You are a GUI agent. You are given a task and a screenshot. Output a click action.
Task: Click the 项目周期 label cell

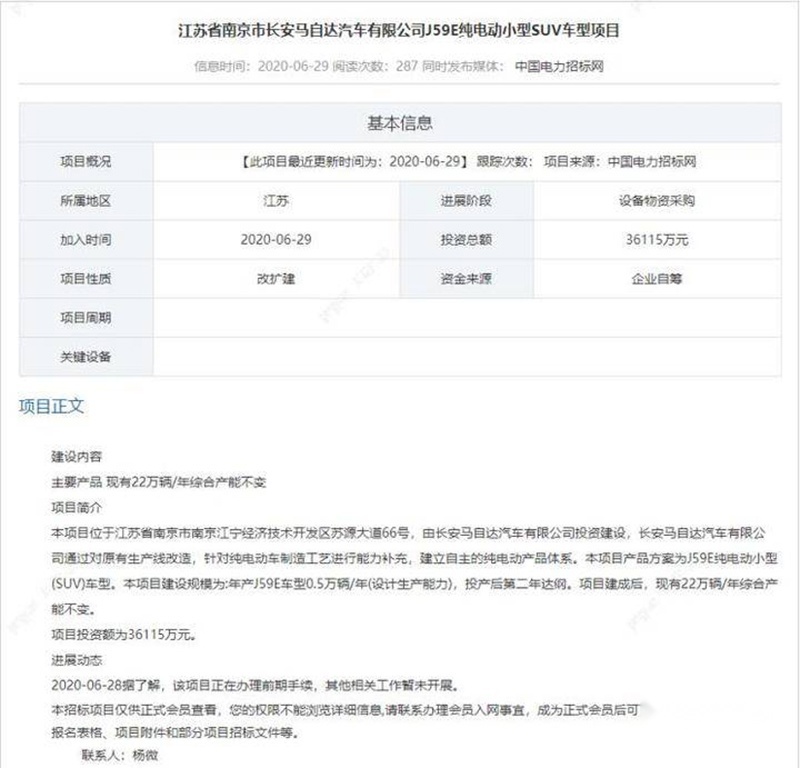point(86,318)
